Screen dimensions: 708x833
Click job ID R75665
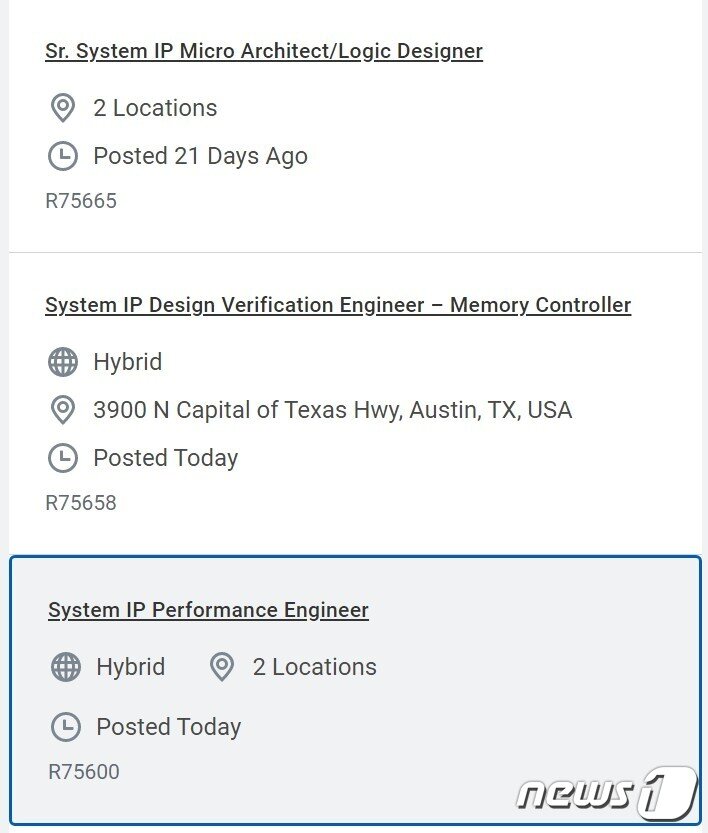click(81, 201)
